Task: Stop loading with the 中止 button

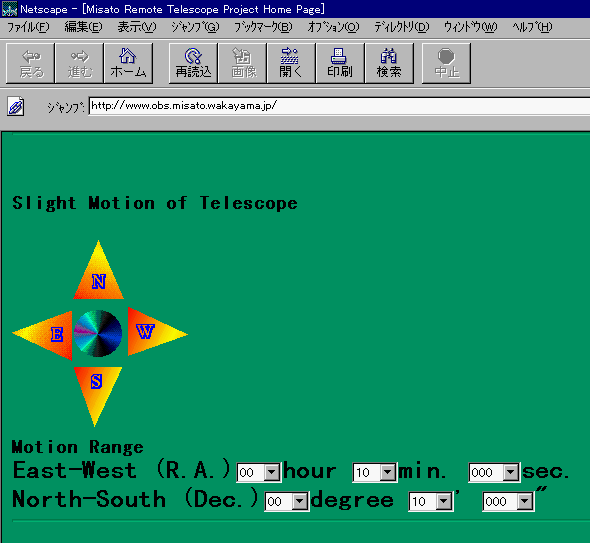Action: [446, 63]
